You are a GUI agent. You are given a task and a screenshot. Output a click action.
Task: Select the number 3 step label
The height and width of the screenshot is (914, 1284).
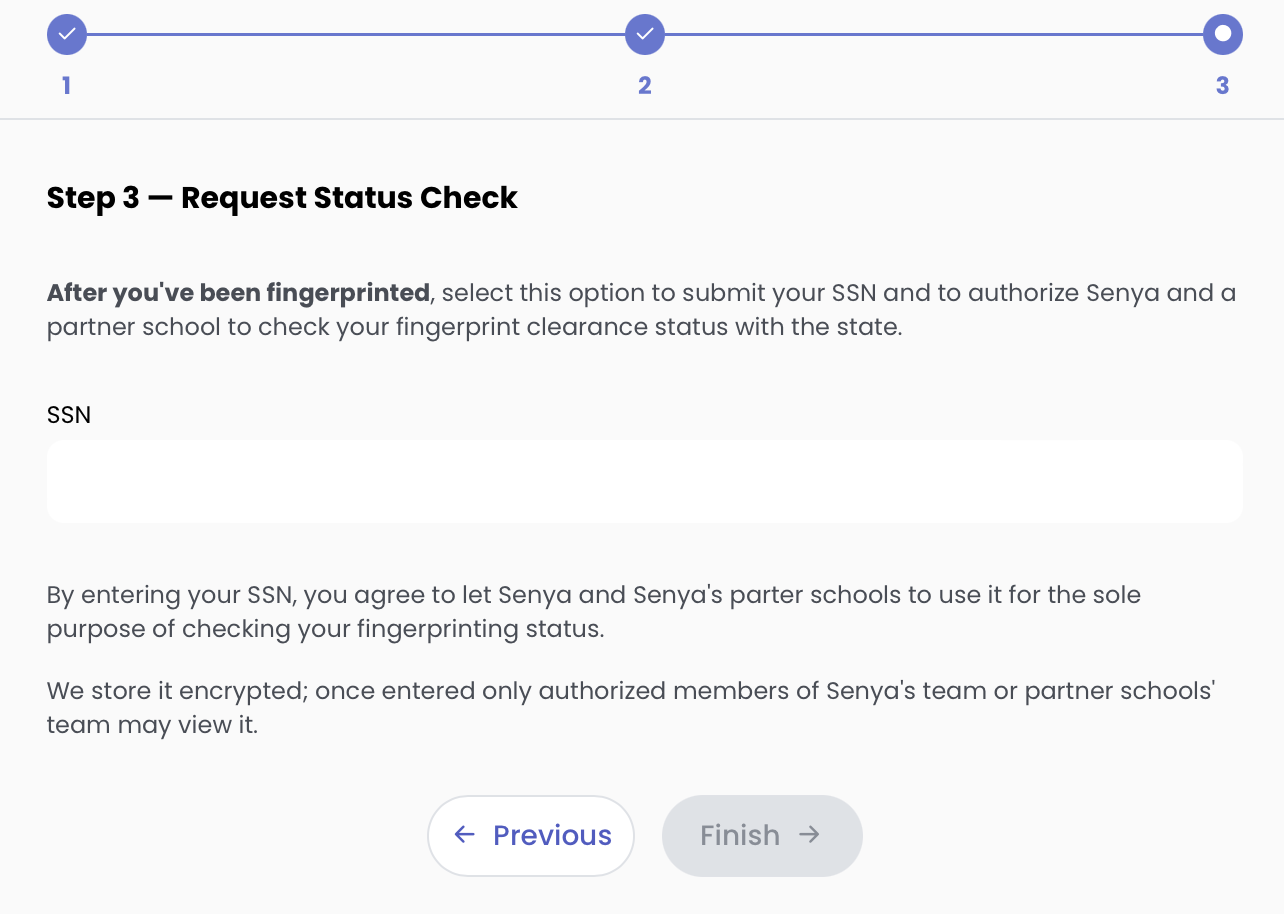1222,86
